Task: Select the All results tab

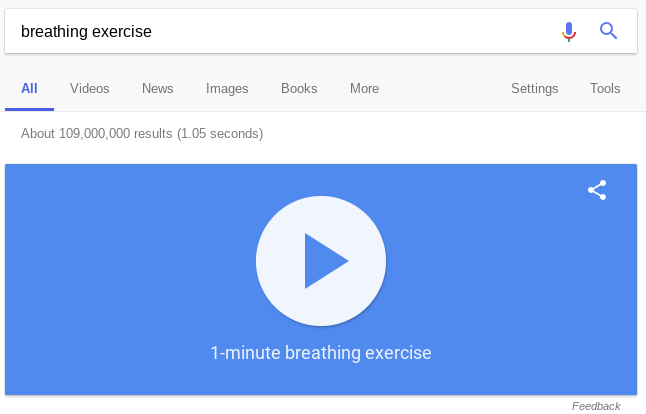Action: click(29, 89)
